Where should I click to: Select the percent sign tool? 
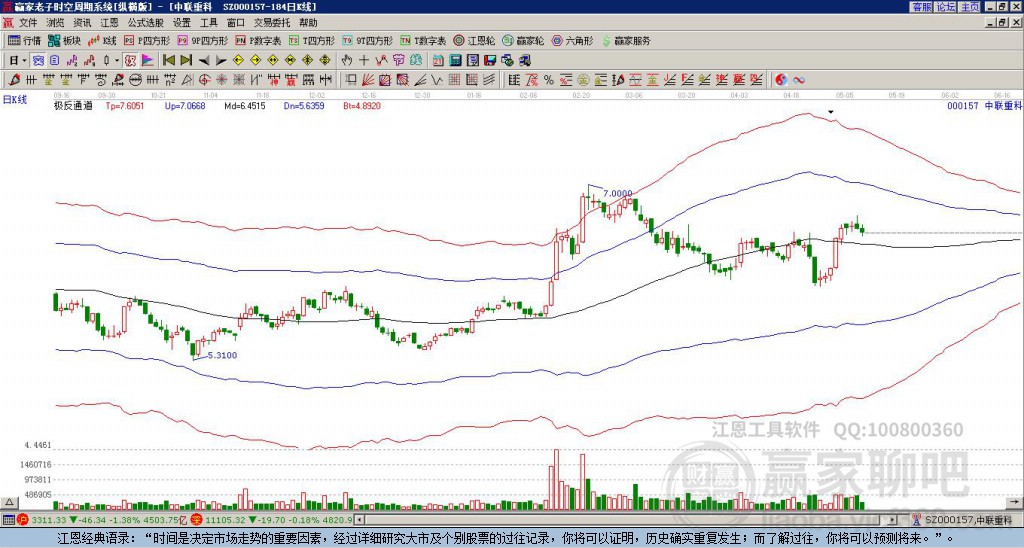pos(549,80)
